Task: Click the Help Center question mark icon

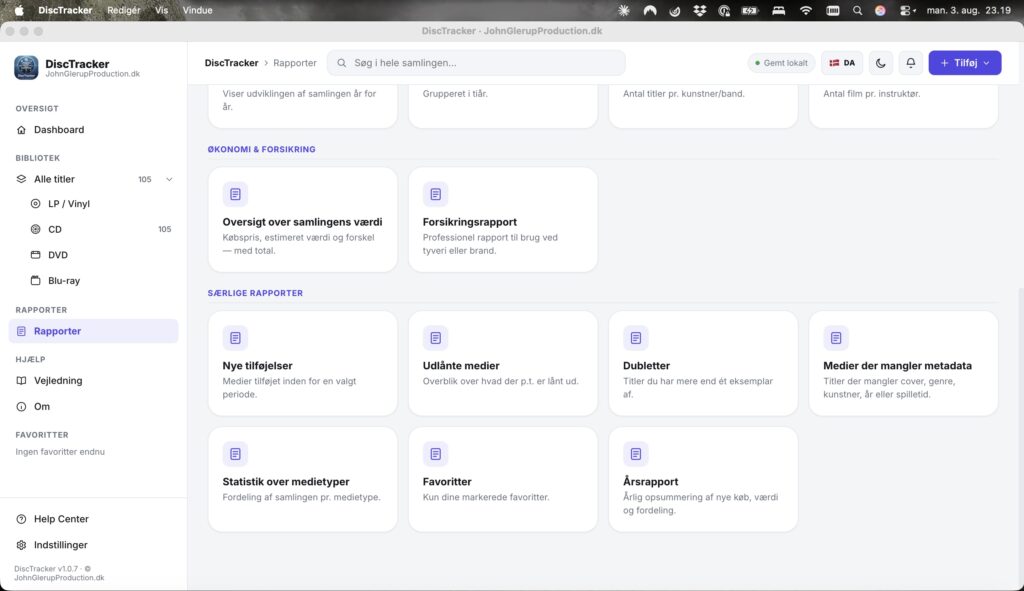Action: 22,519
